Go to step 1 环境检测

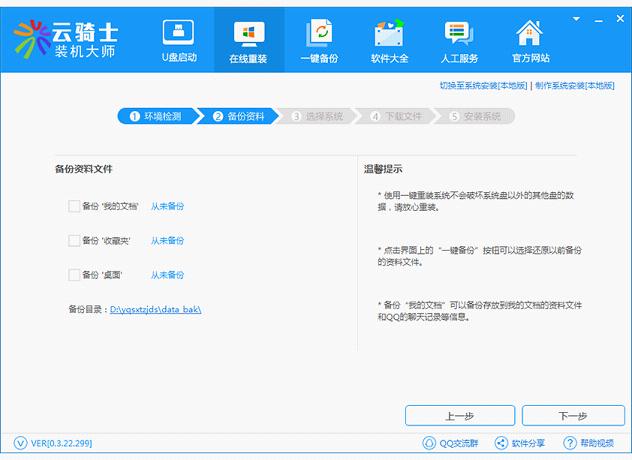(156, 117)
